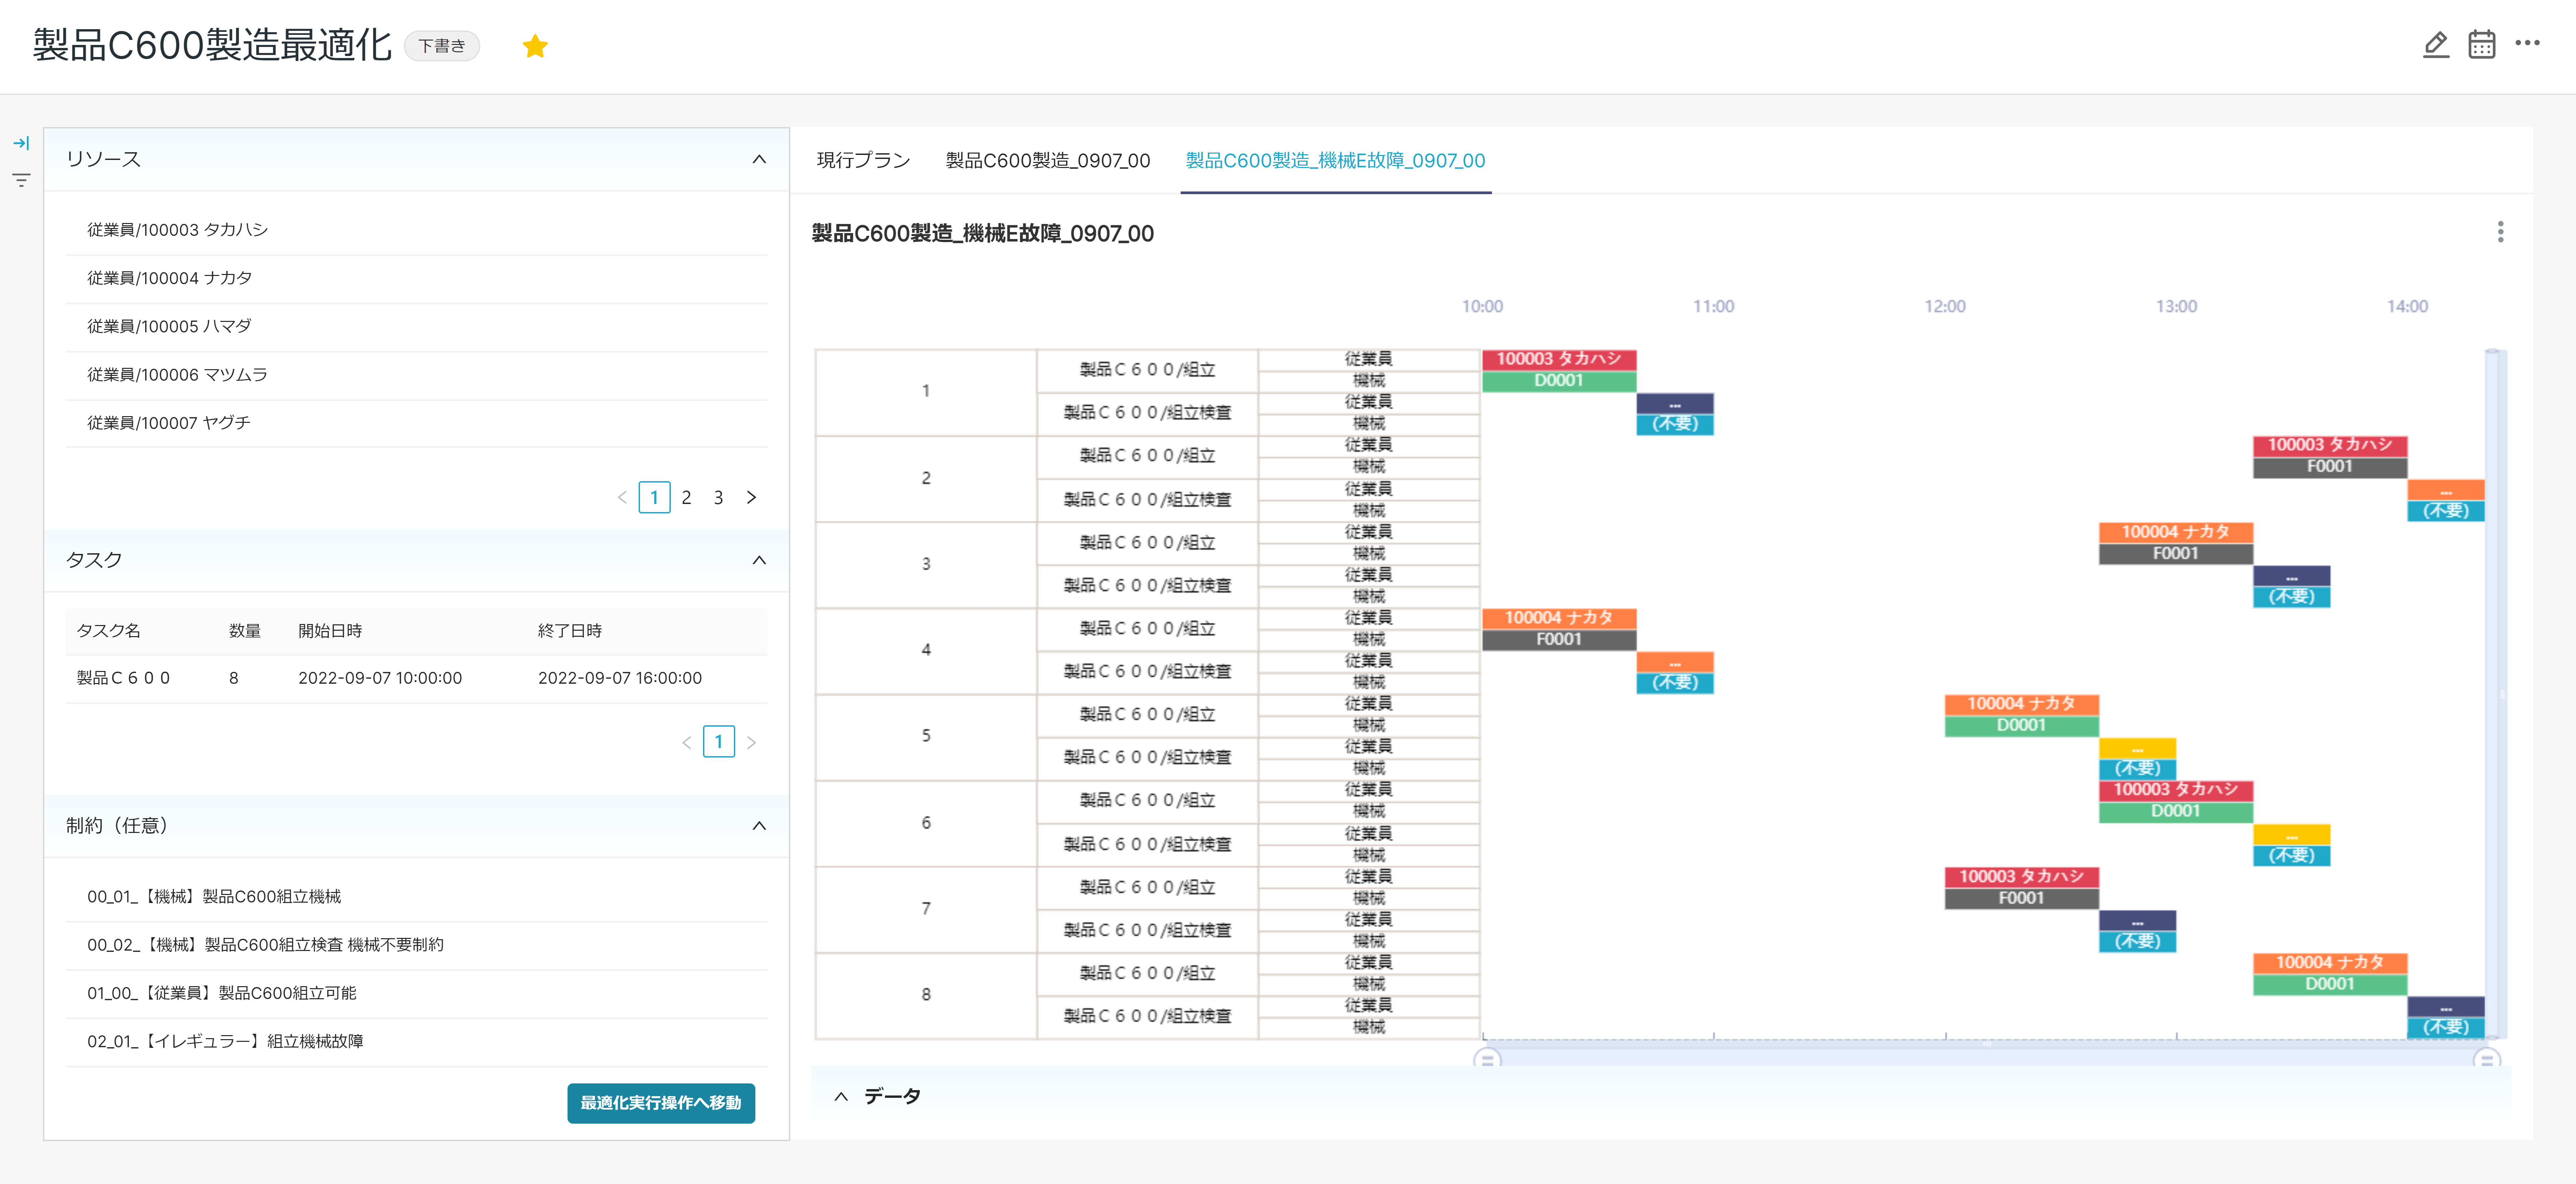Click row 1 タカハシ red Gantt bar
The height and width of the screenshot is (1184, 2576).
[x=1559, y=360]
